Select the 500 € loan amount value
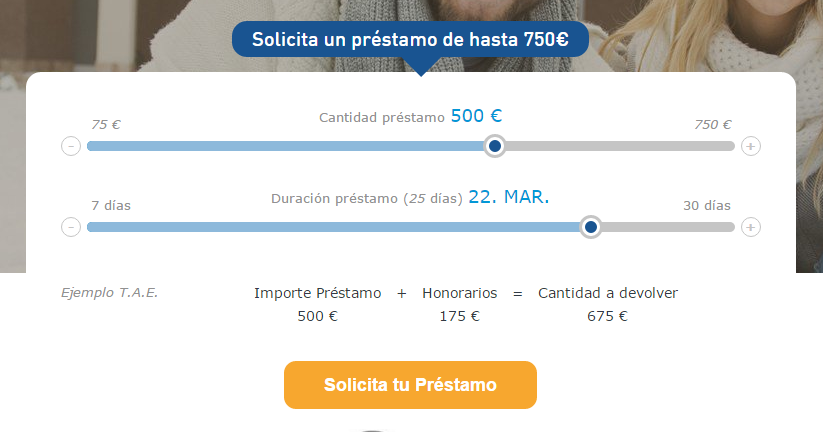This screenshot has width=823, height=432. point(476,116)
